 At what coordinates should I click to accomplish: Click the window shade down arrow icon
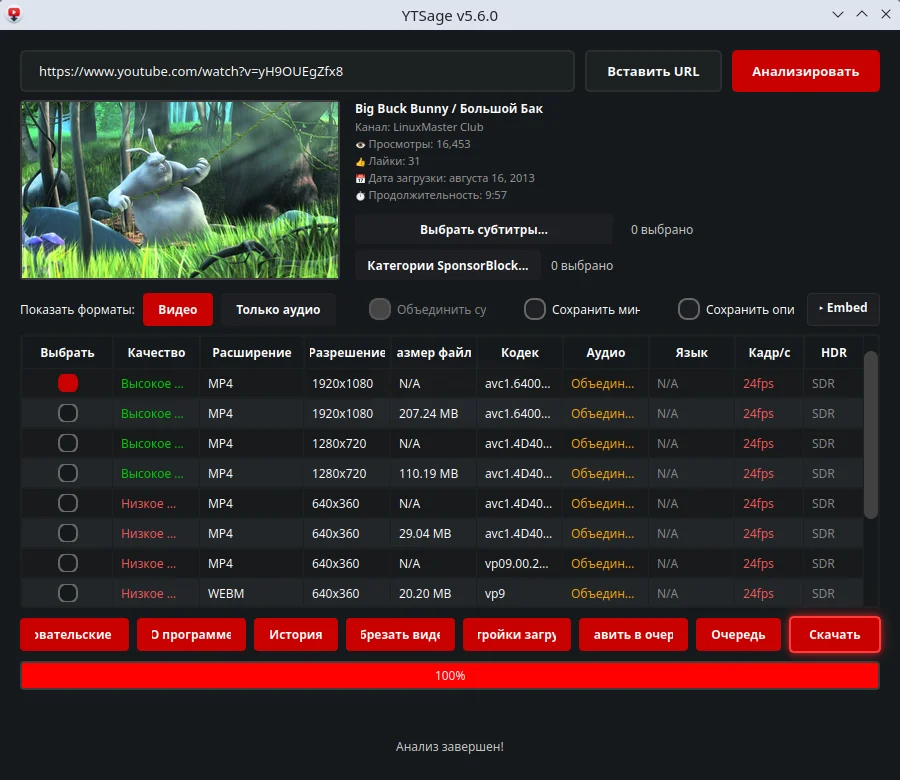tap(838, 15)
